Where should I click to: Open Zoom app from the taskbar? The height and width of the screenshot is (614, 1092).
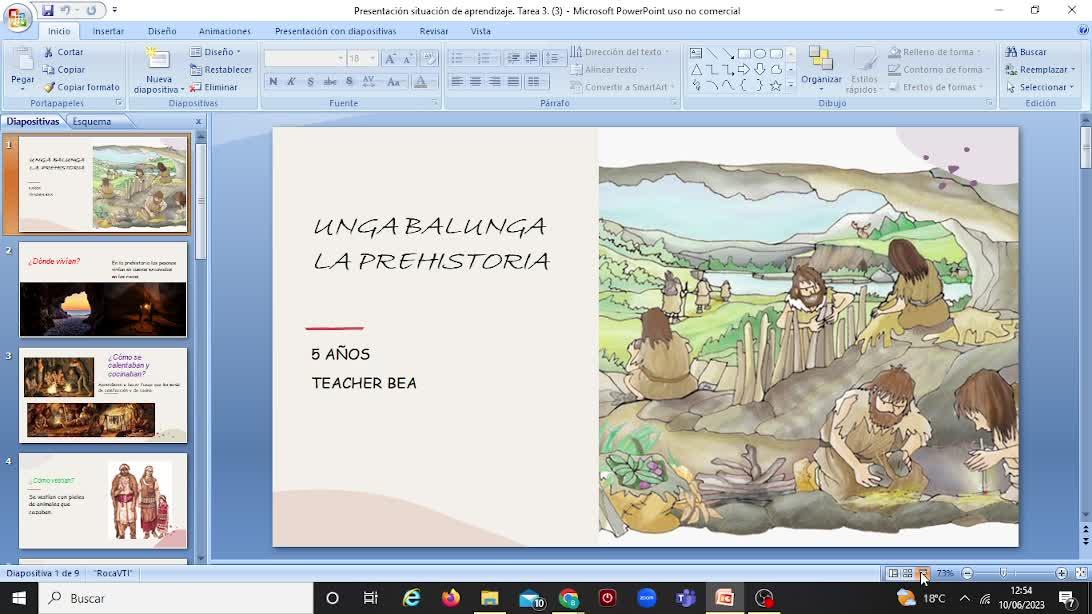(x=646, y=598)
